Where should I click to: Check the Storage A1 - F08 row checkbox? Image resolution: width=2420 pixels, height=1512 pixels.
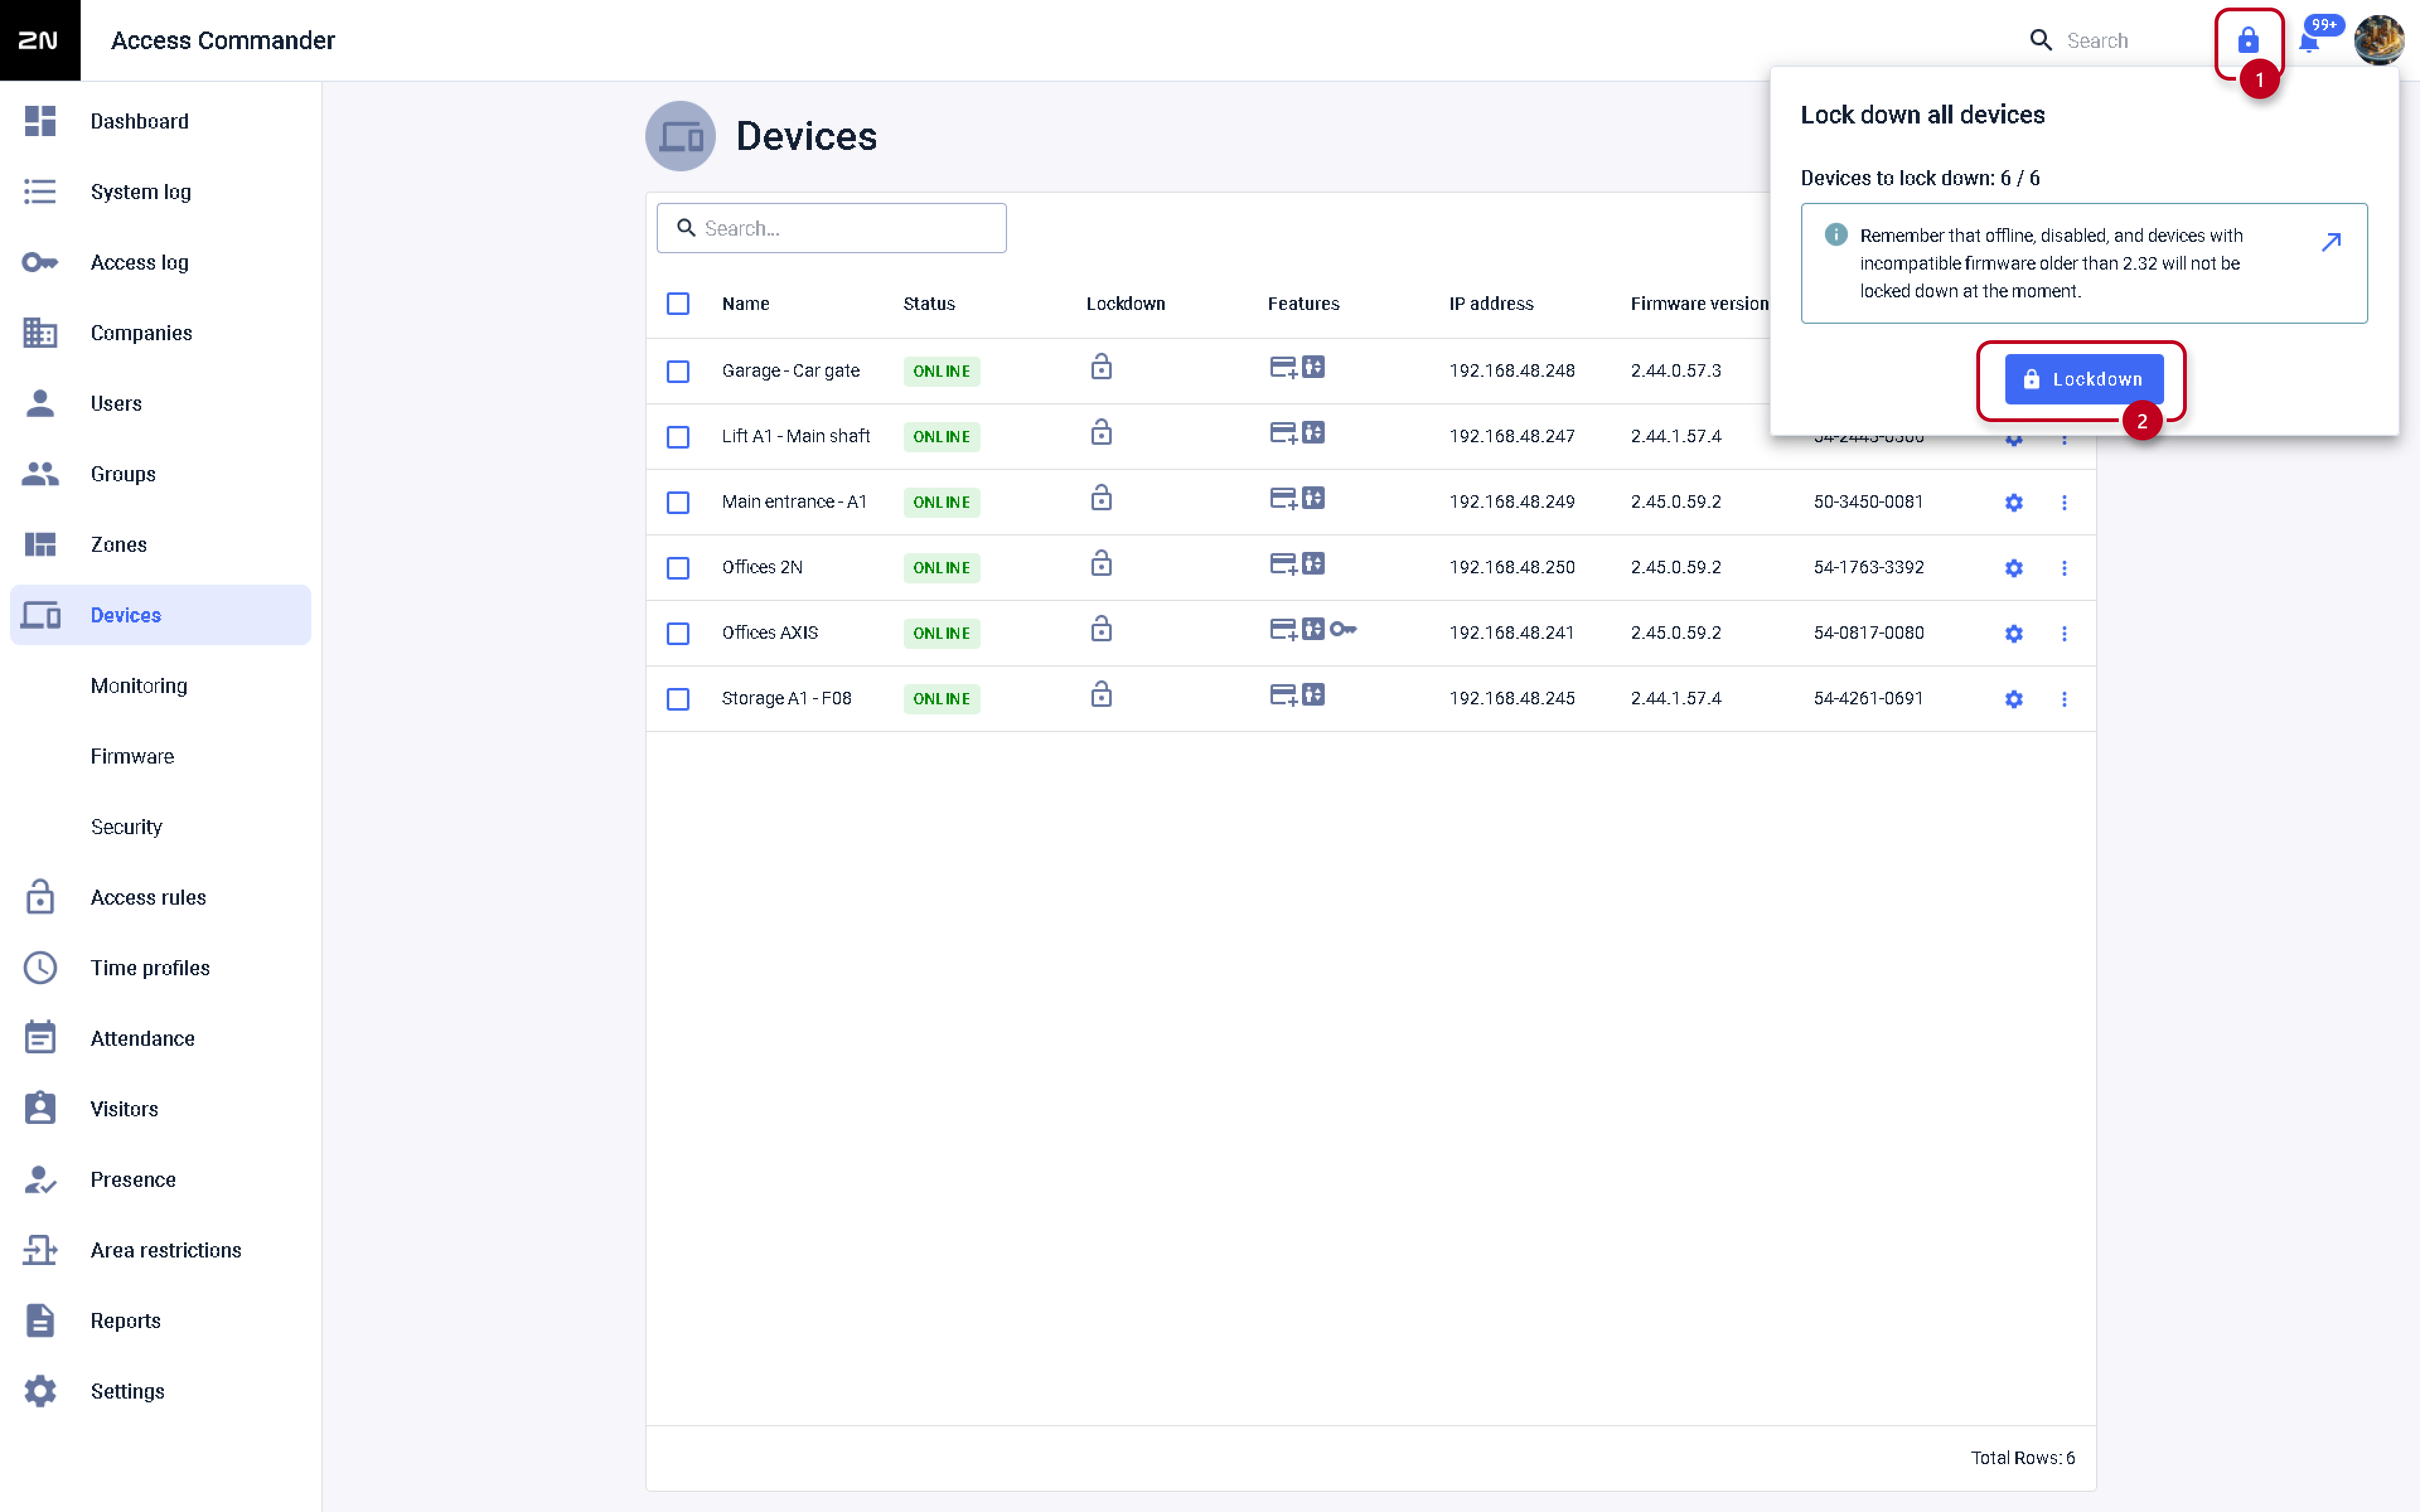pyautogui.click(x=678, y=699)
